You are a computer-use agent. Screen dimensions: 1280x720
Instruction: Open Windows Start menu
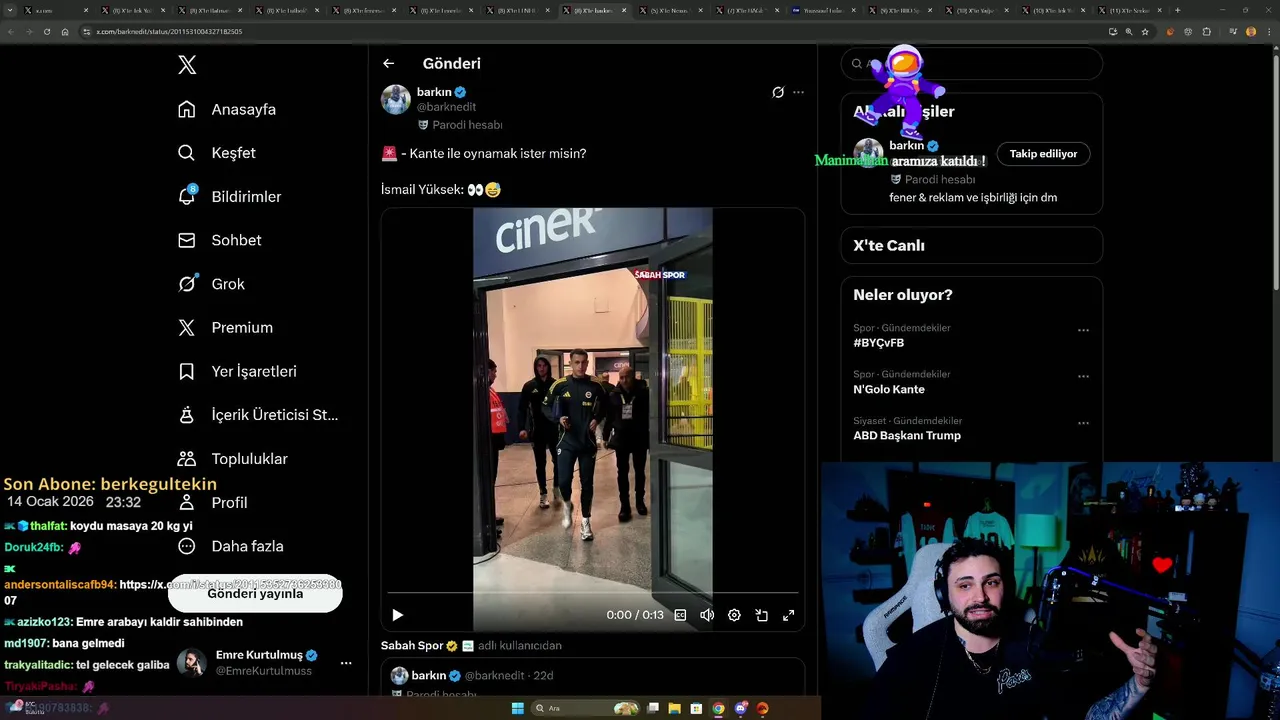click(517, 708)
